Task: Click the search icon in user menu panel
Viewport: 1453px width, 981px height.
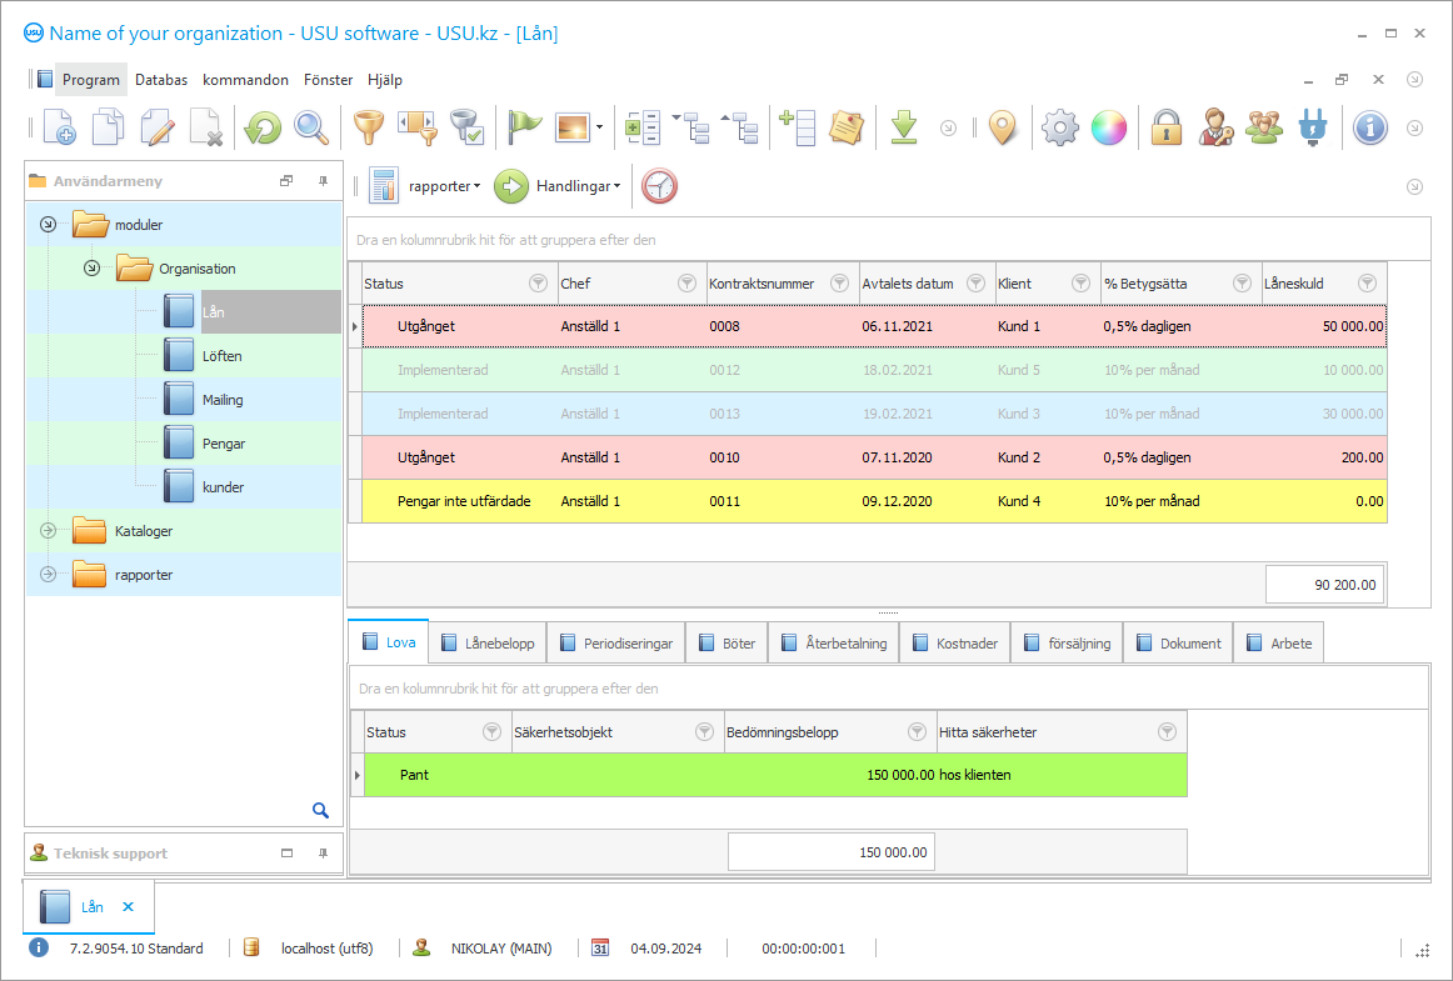Action: tap(320, 810)
